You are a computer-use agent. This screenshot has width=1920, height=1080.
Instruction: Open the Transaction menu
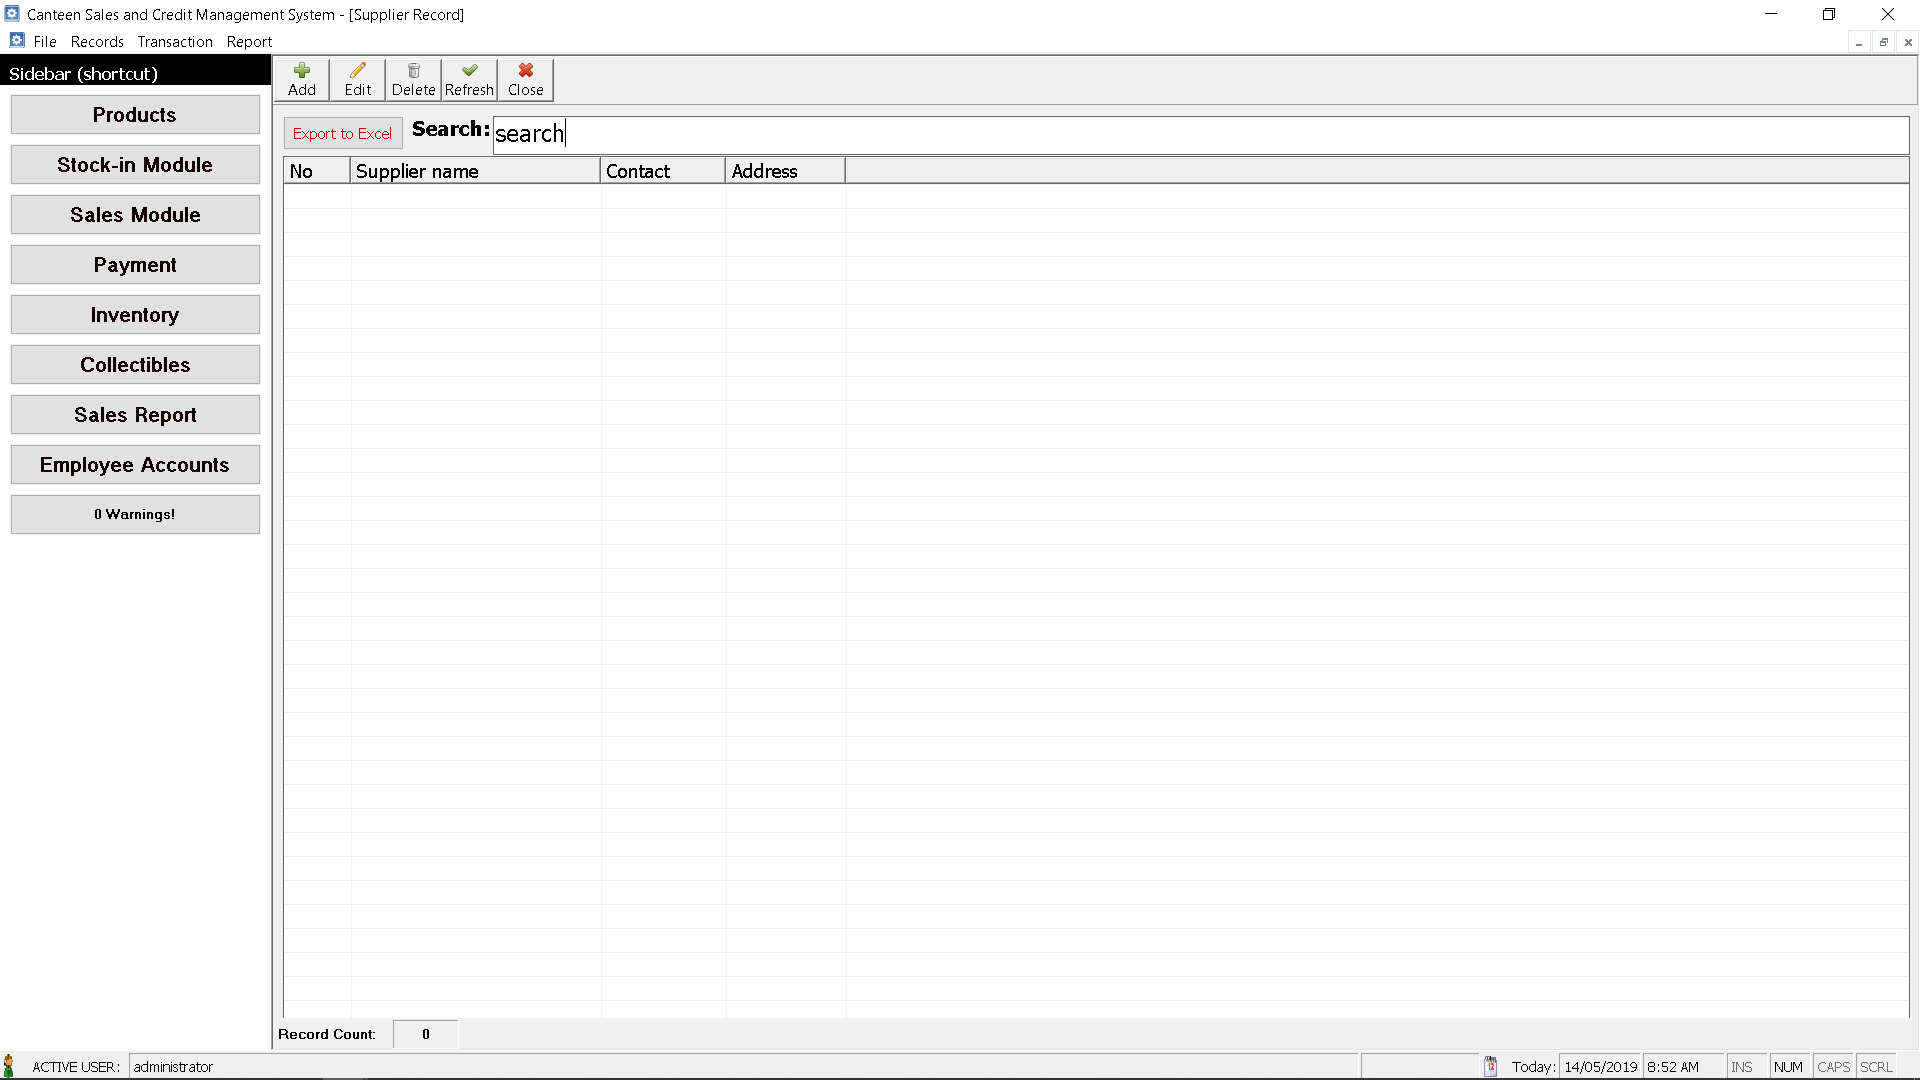[x=174, y=41]
